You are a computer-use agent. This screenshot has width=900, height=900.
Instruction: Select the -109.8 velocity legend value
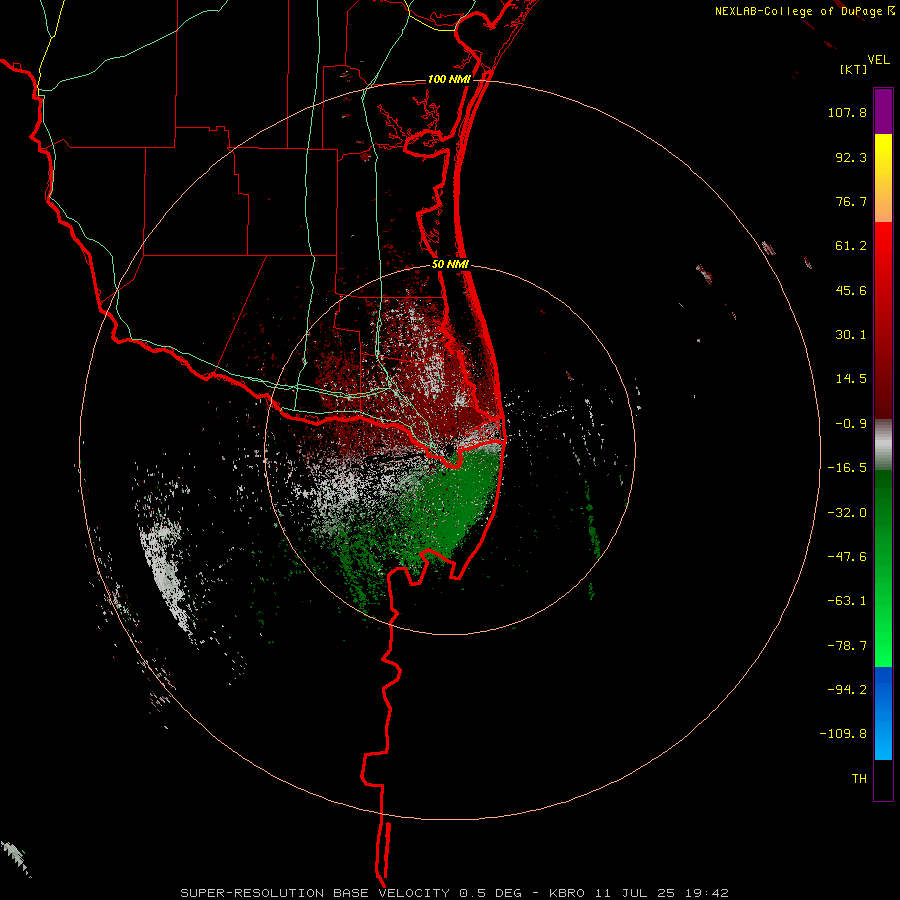tap(843, 734)
